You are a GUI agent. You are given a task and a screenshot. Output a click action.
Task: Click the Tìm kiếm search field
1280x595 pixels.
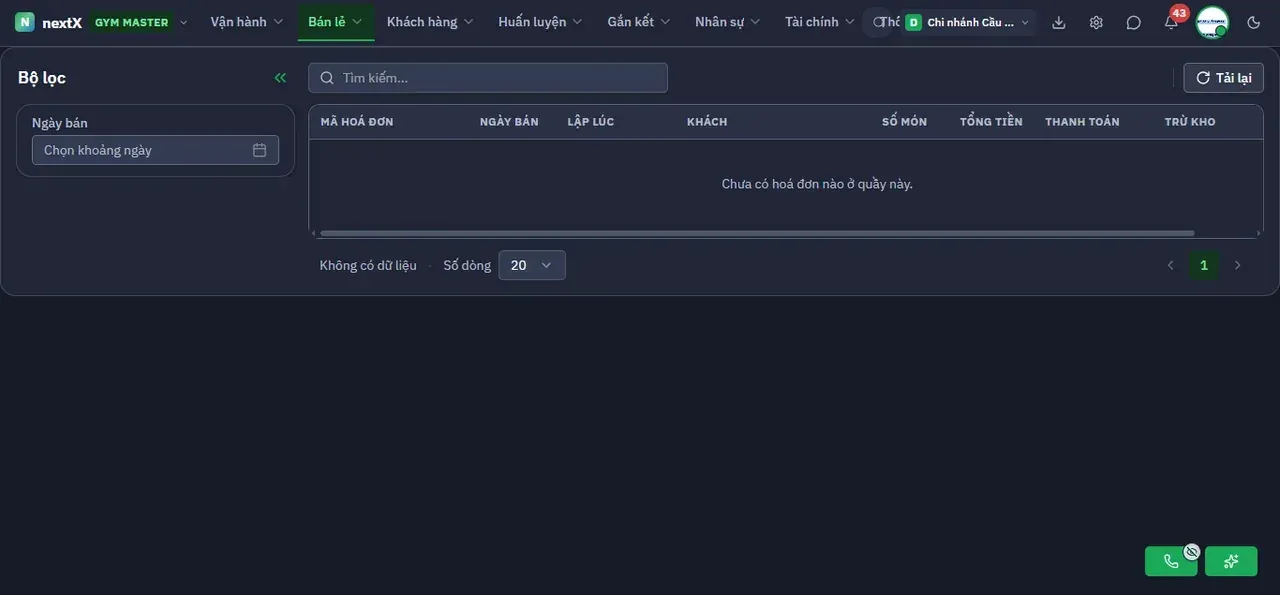pyautogui.click(x=488, y=78)
